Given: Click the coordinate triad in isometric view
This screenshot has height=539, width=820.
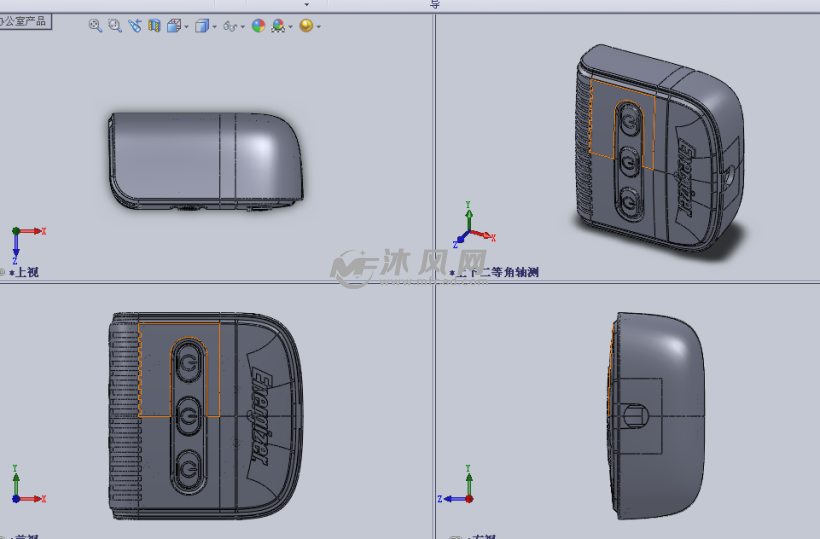Looking at the screenshot, I should pyautogui.click(x=473, y=225).
